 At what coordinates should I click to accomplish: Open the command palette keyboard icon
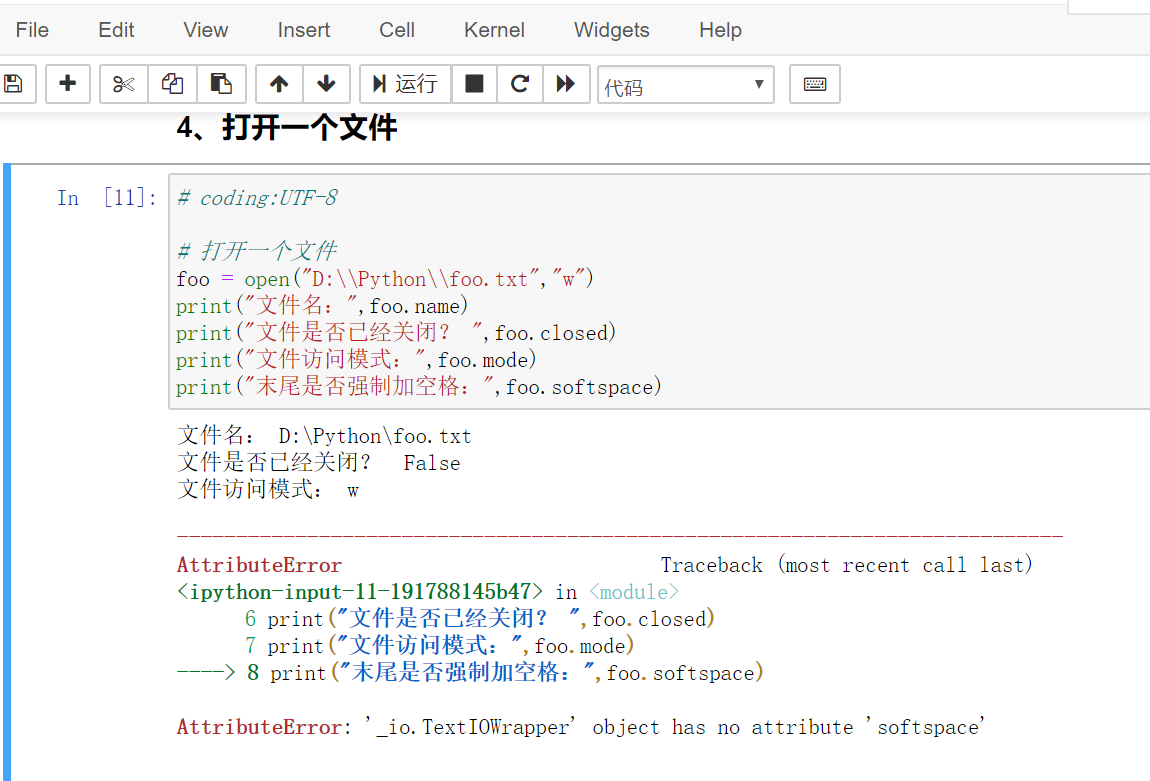814,84
